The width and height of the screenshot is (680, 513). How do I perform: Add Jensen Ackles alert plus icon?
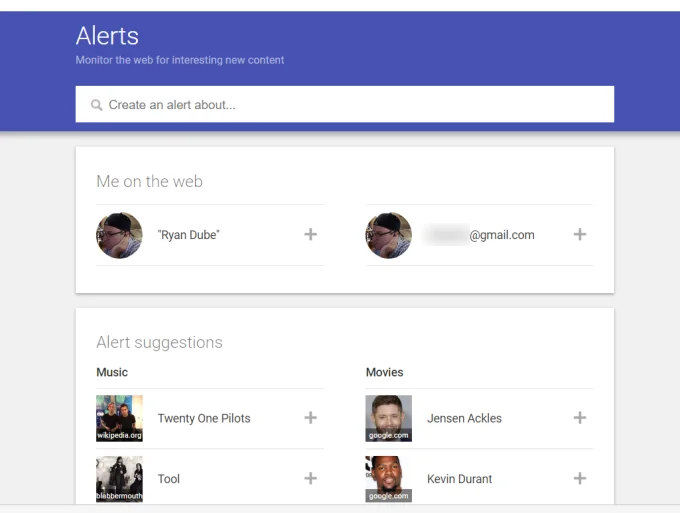coord(579,418)
